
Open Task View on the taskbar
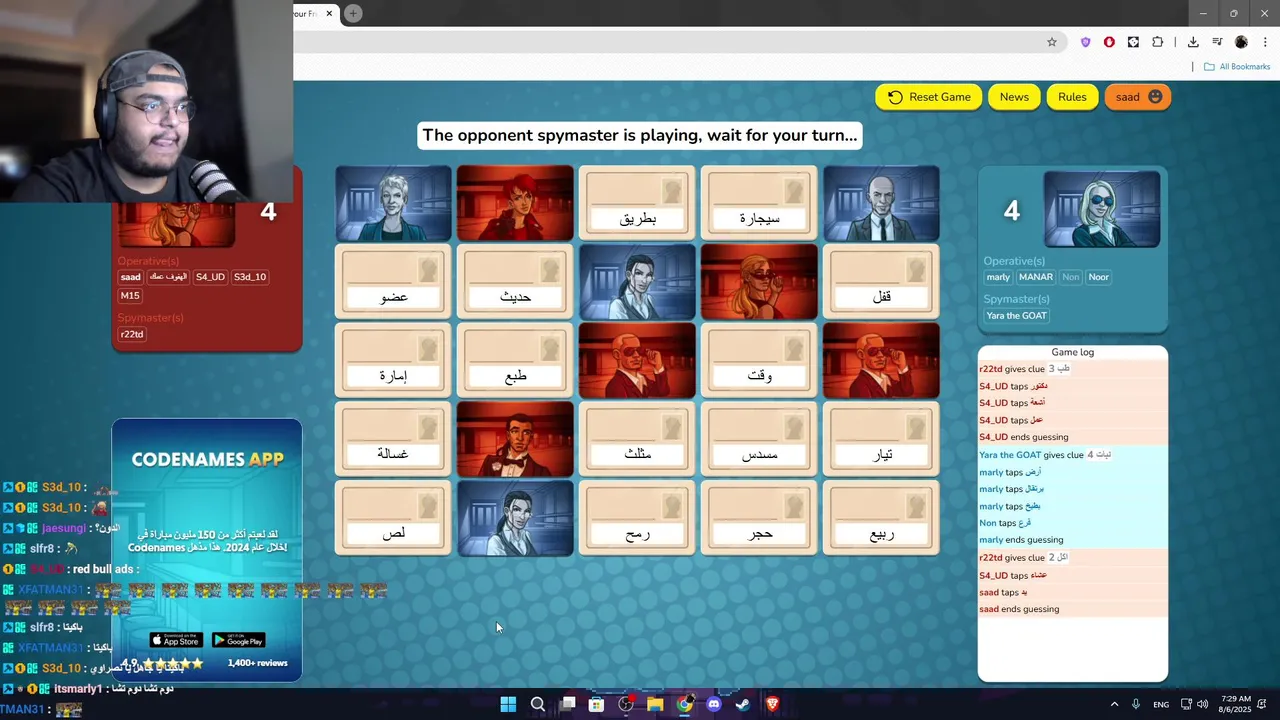coord(568,704)
